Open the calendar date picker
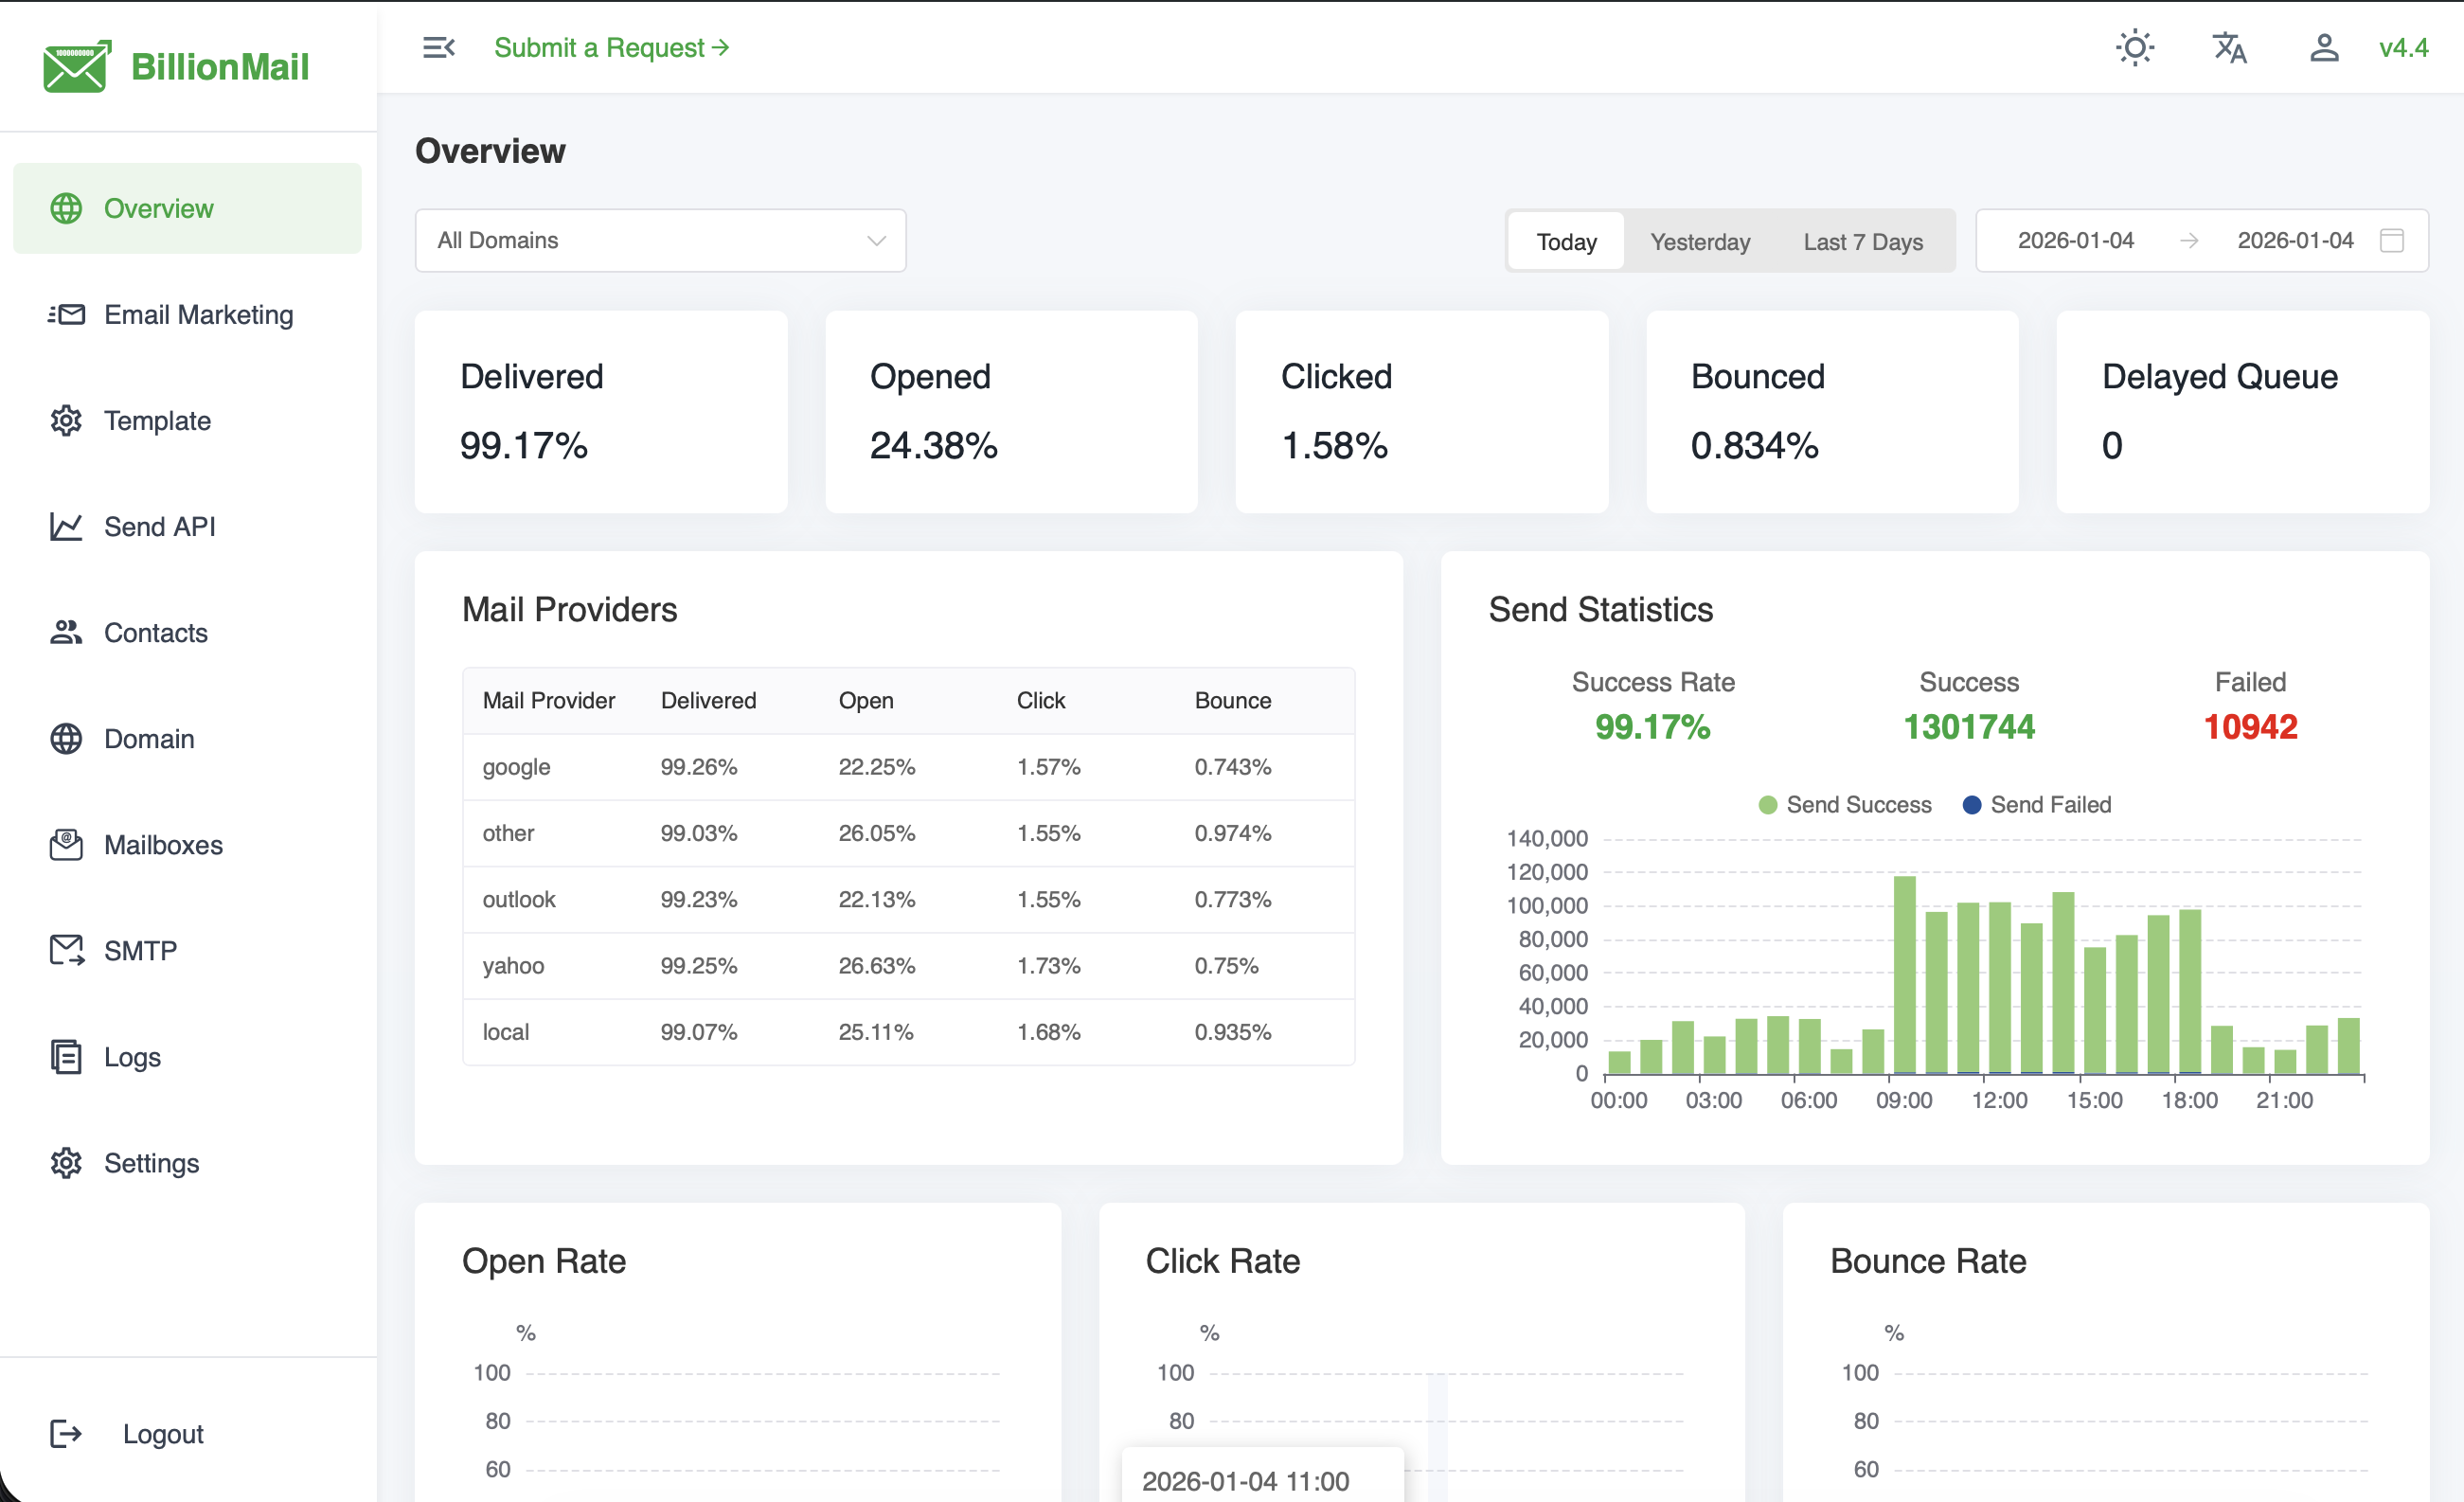The image size is (2464, 1502). click(2392, 240)
